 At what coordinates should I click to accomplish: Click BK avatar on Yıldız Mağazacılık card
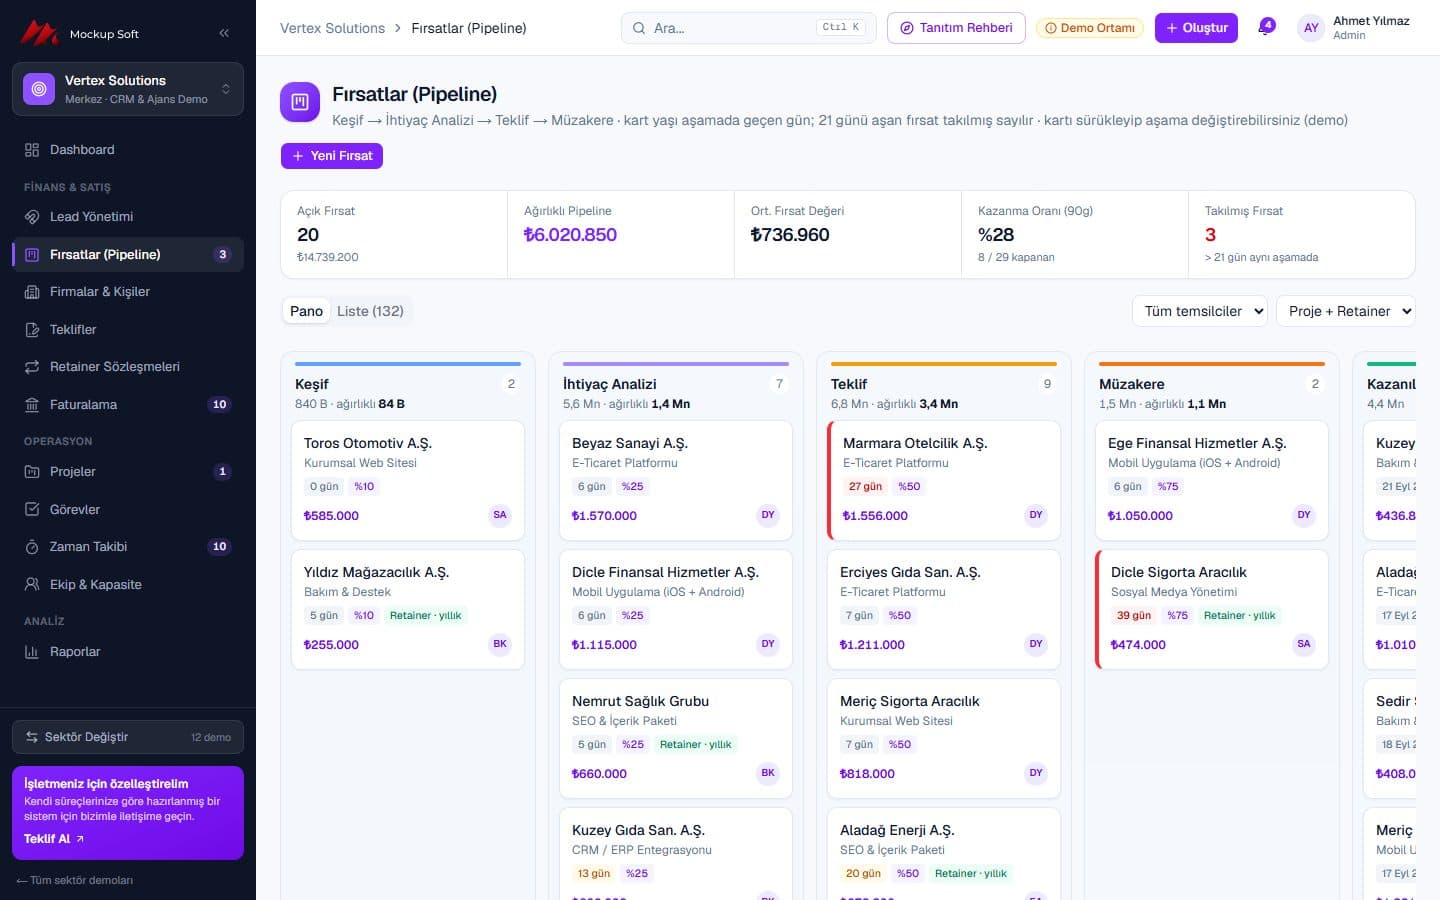pos(500,644)
